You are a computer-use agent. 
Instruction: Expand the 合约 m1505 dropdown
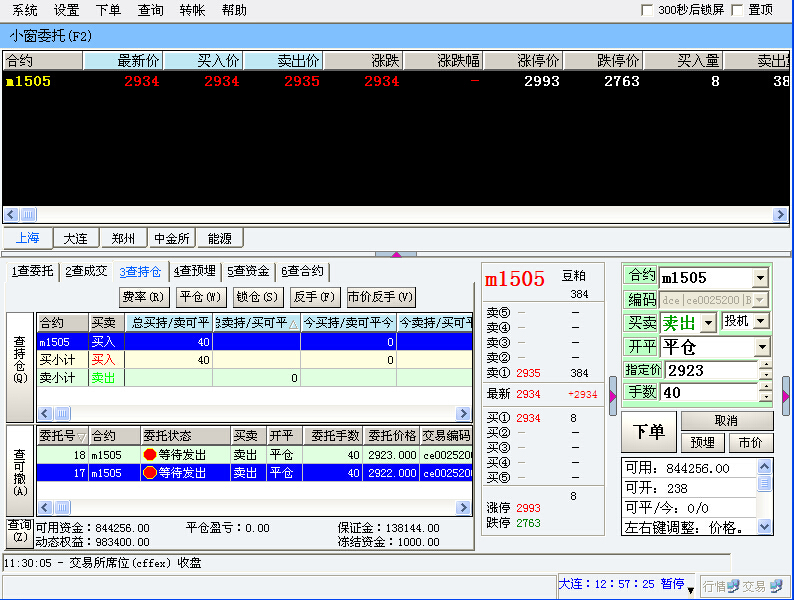click(760, 277)
